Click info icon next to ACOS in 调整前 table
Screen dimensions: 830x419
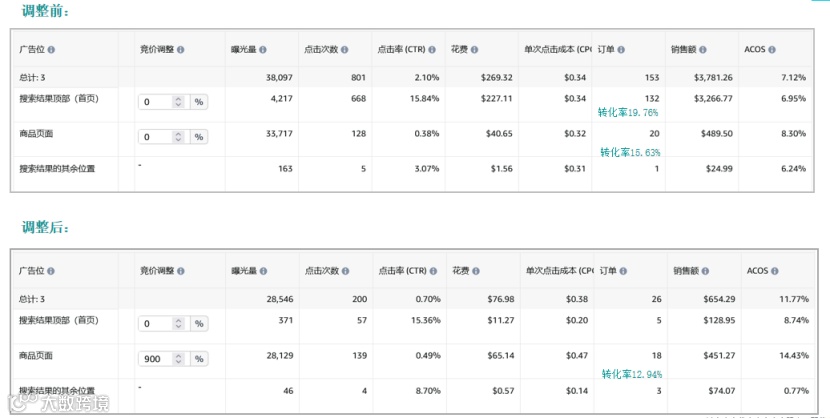click(x=772, y=50)
